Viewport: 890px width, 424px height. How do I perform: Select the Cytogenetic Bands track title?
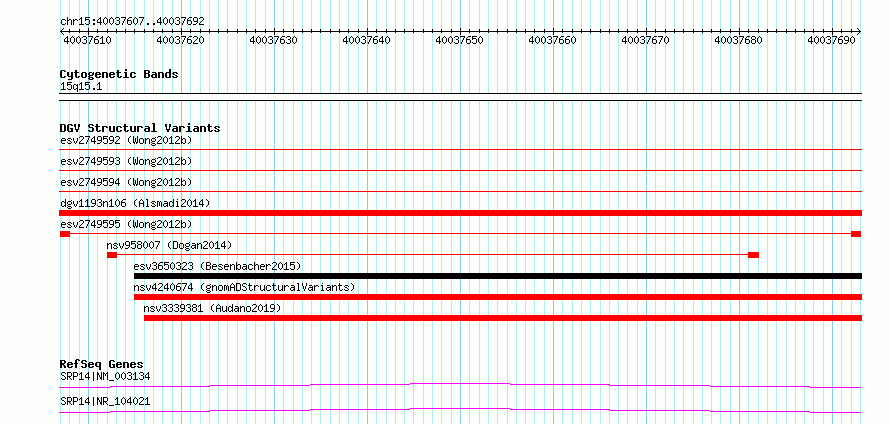(x=119, y=74)
